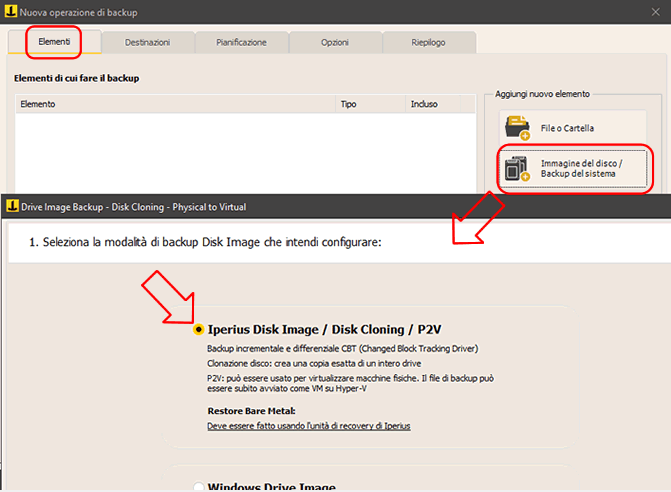Click the File o Cartella folder icon
This screenshot has height=492, width=671.
(517, 128)
